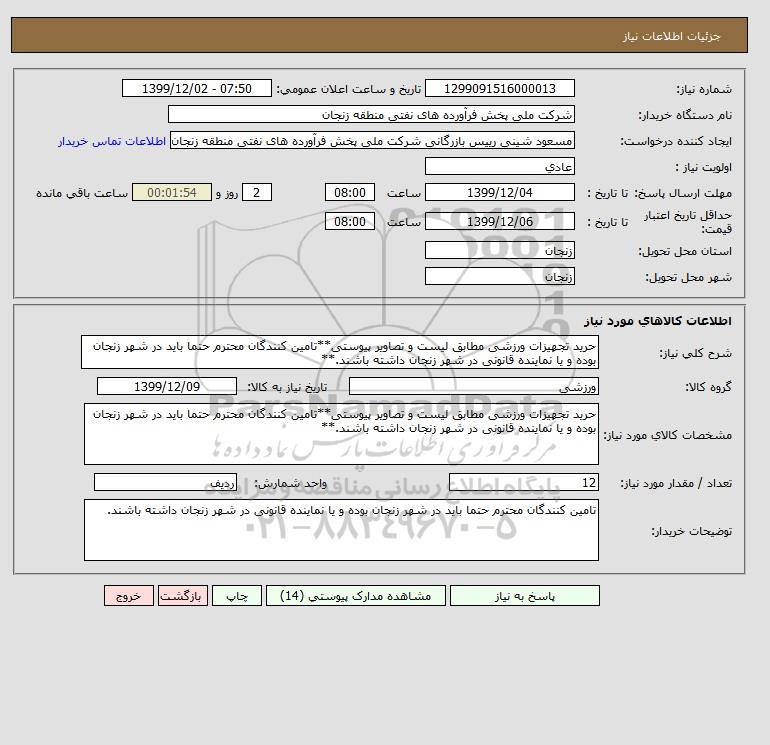Click the تاریخ و ساعت اعلان عمومی label
The width and height of the screenshot is (770, 745).
[x=349, y=89]
